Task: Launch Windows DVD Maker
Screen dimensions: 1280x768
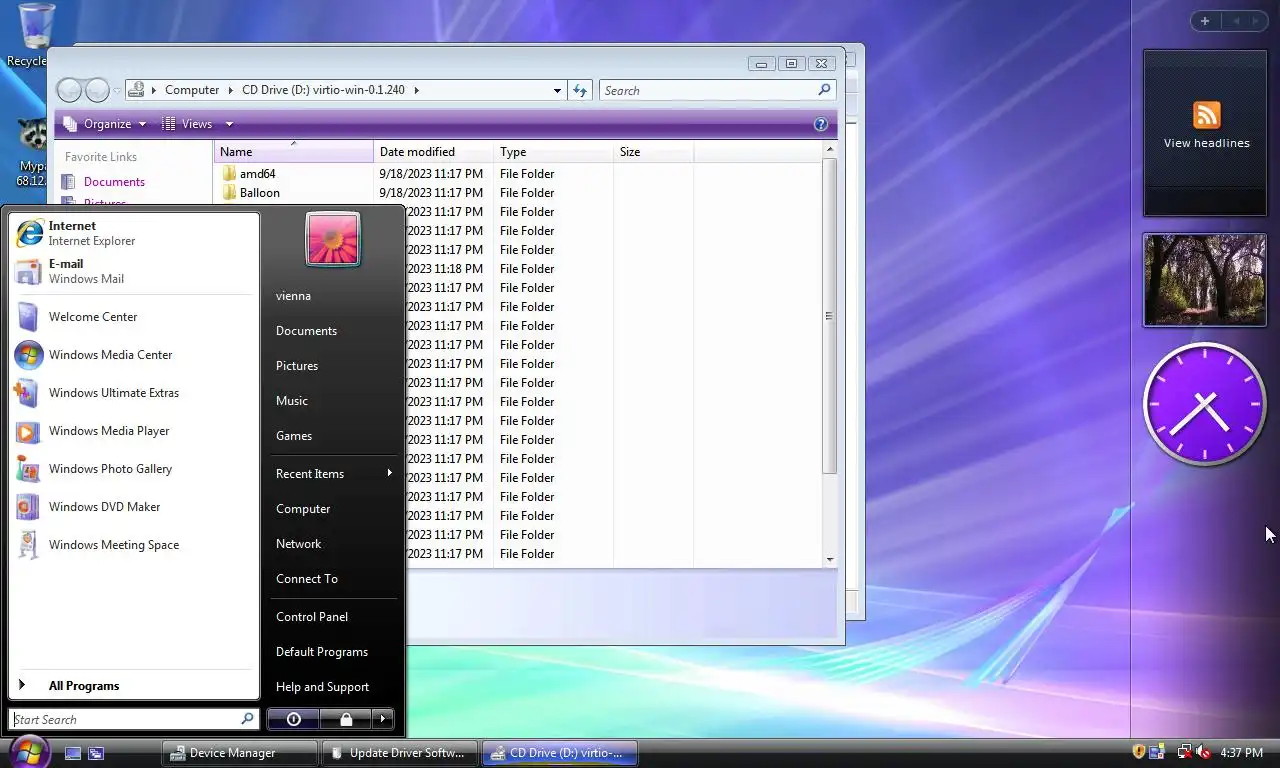Action: (x=133, y=507)
